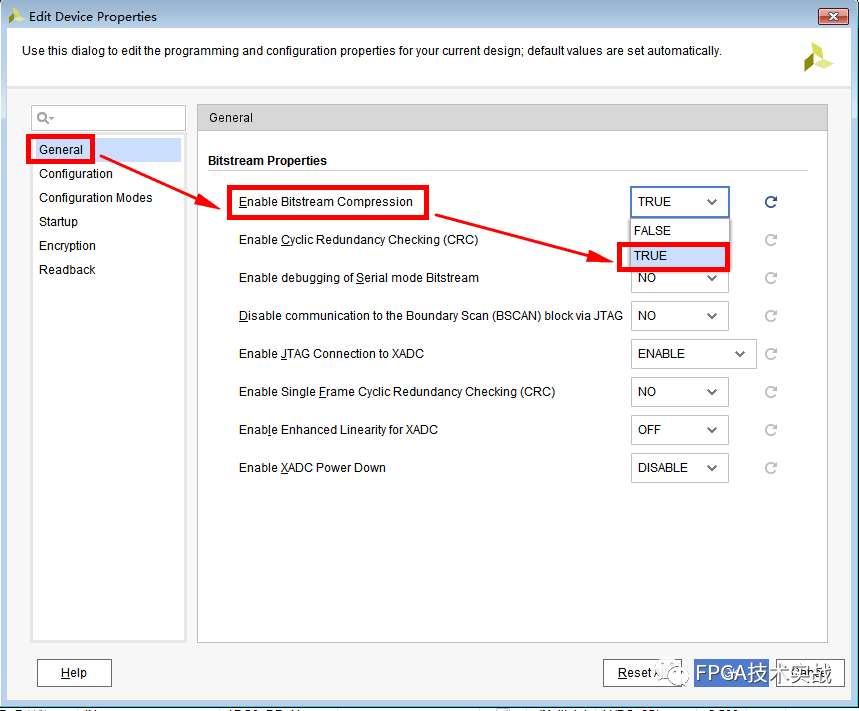Click the Help button
This screenshot has width=859, height=711.
pyautogui.click(x=74, y=673)
